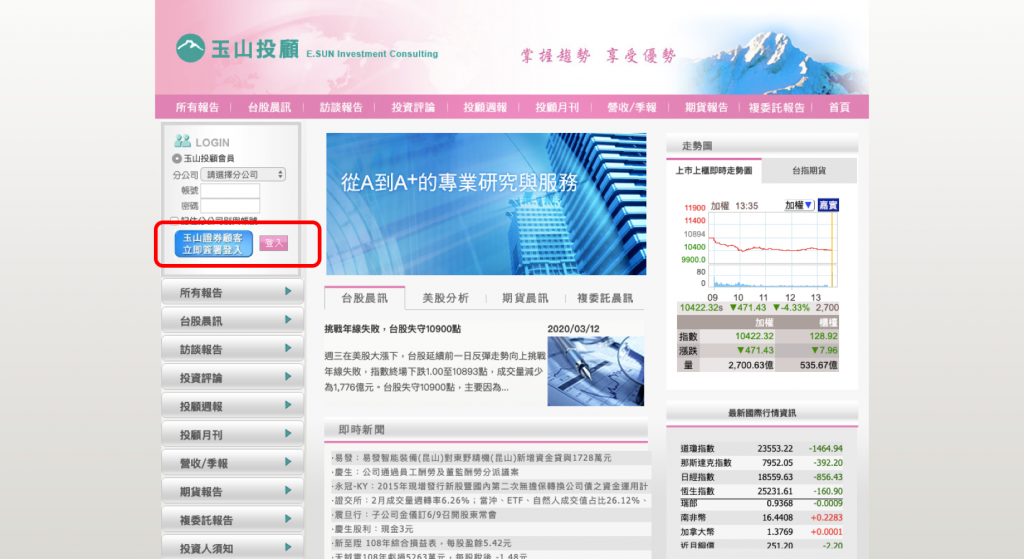Open headline 挑戰年線失敗，台股失守10900點
1024x559 pixels.
(x=392, y=328)
